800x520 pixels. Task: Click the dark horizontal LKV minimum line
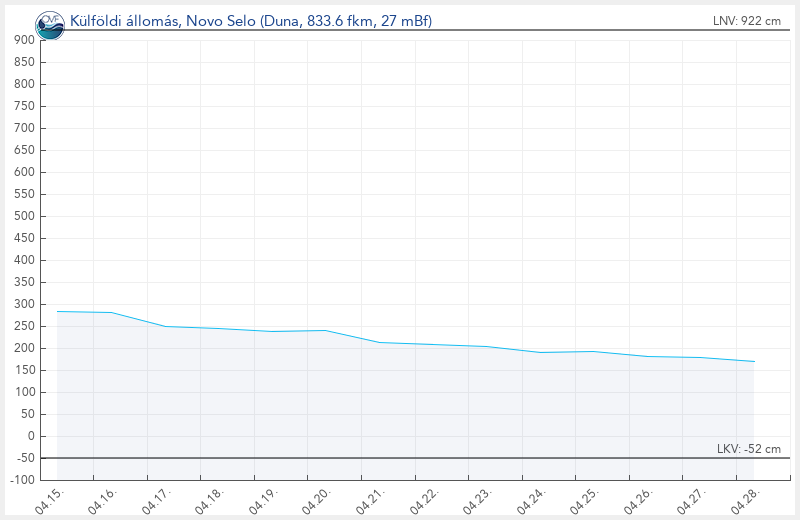click(x=400, y=459)
